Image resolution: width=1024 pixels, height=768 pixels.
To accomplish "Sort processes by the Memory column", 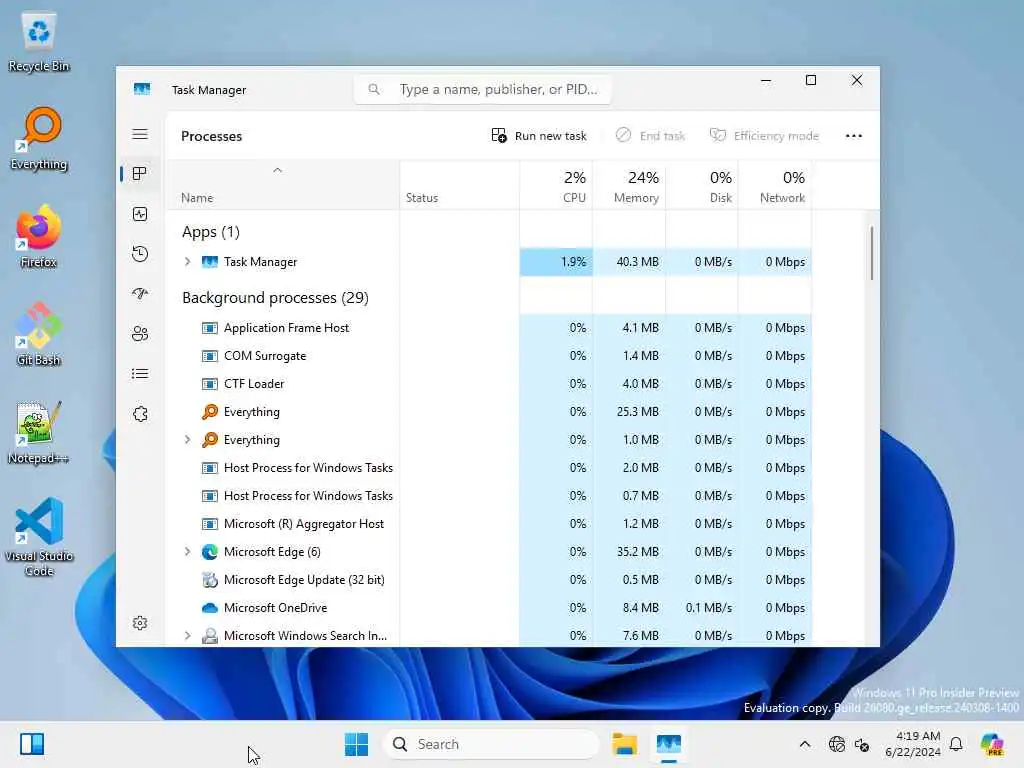I will pyautogui.click(x=629, y=187).
